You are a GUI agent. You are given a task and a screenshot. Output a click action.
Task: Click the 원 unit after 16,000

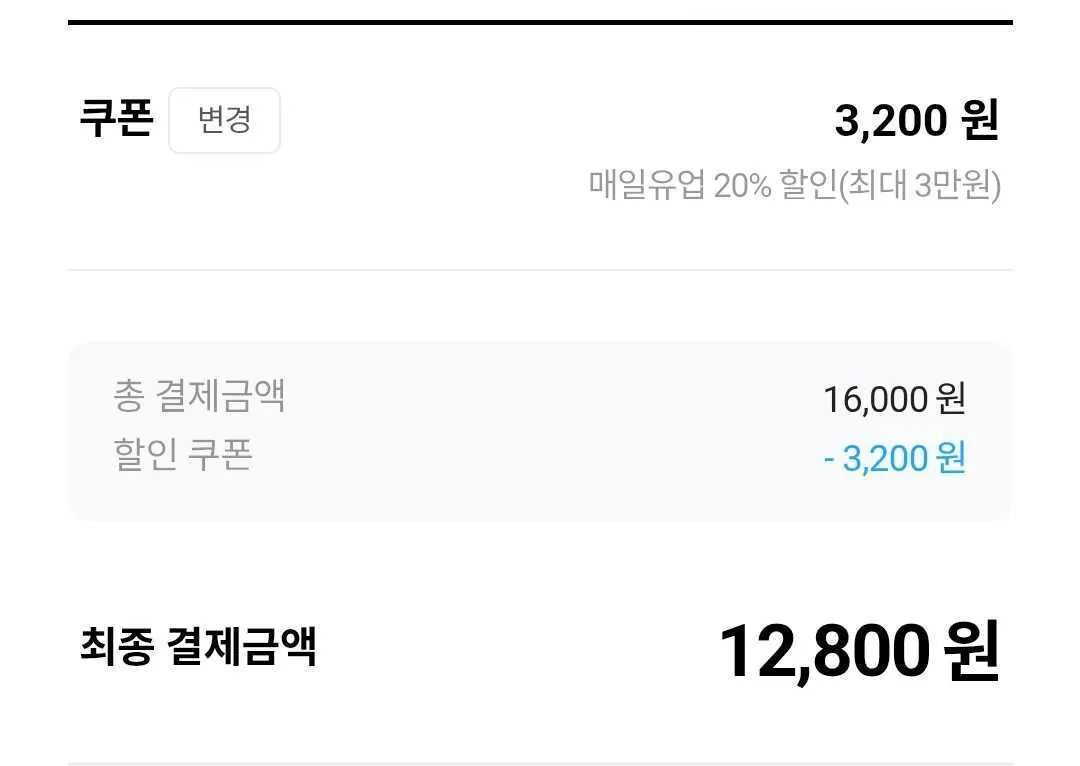pos(951,400)
